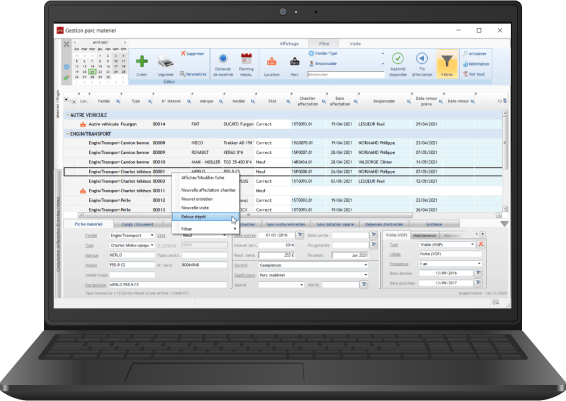Click the Réinitialiser icon
The image size is (566, 401).
pyautogui.click(x=466, y=64)
